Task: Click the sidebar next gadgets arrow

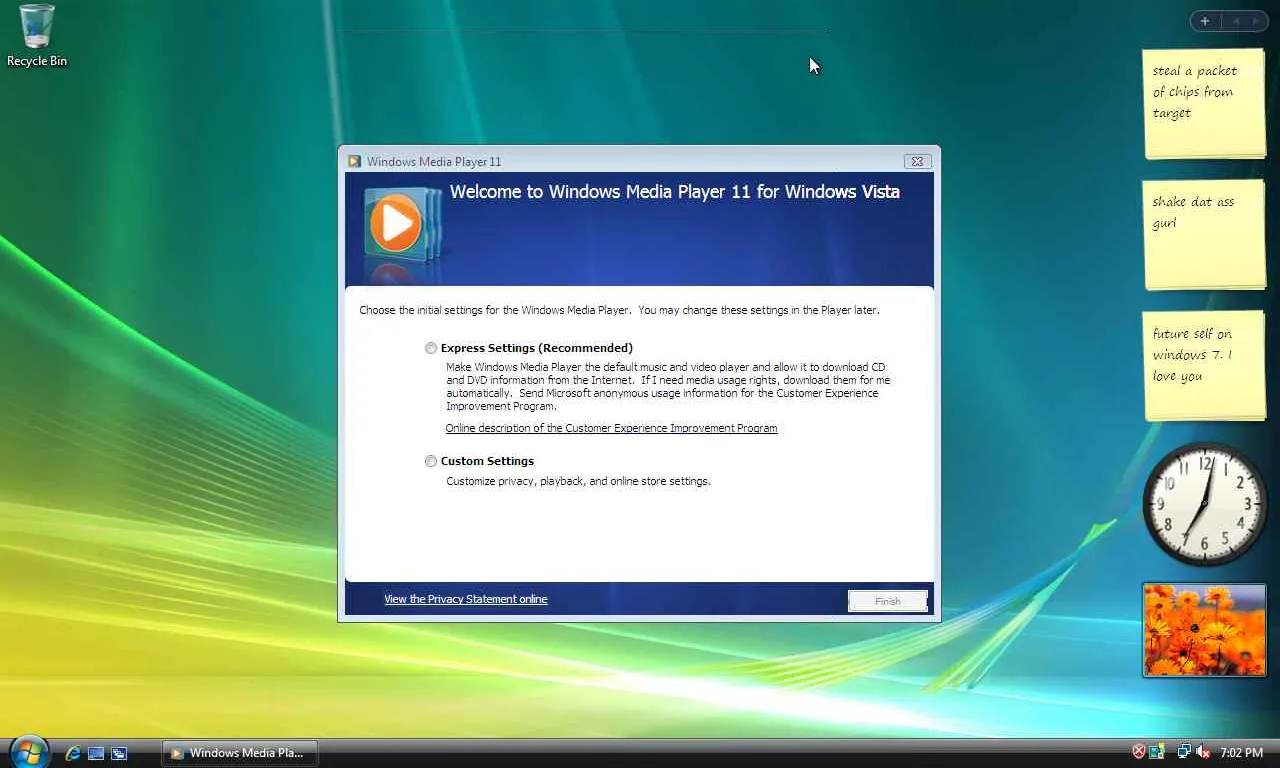Action: [1256, 21]
